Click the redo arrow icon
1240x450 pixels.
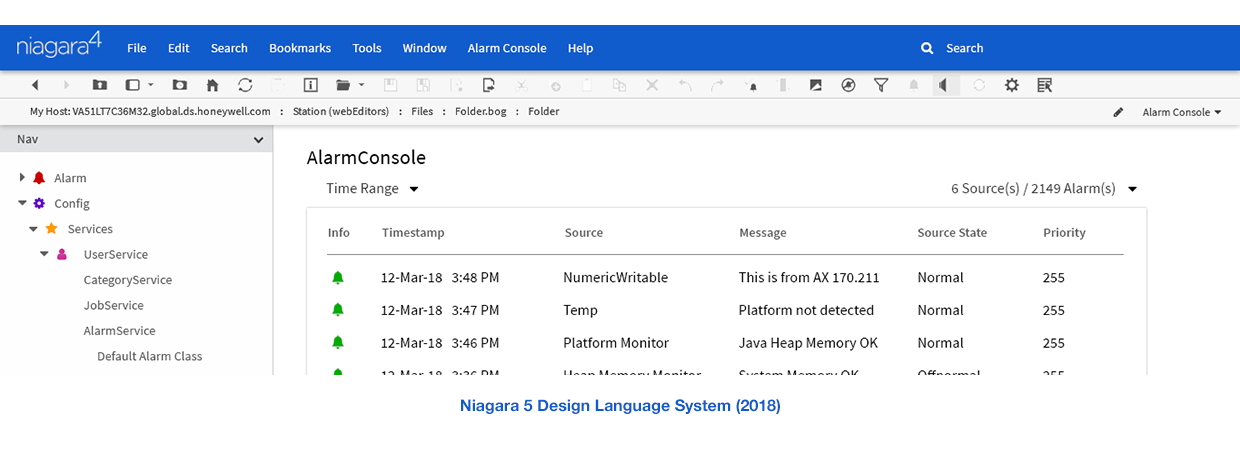(x=717, y=86)
